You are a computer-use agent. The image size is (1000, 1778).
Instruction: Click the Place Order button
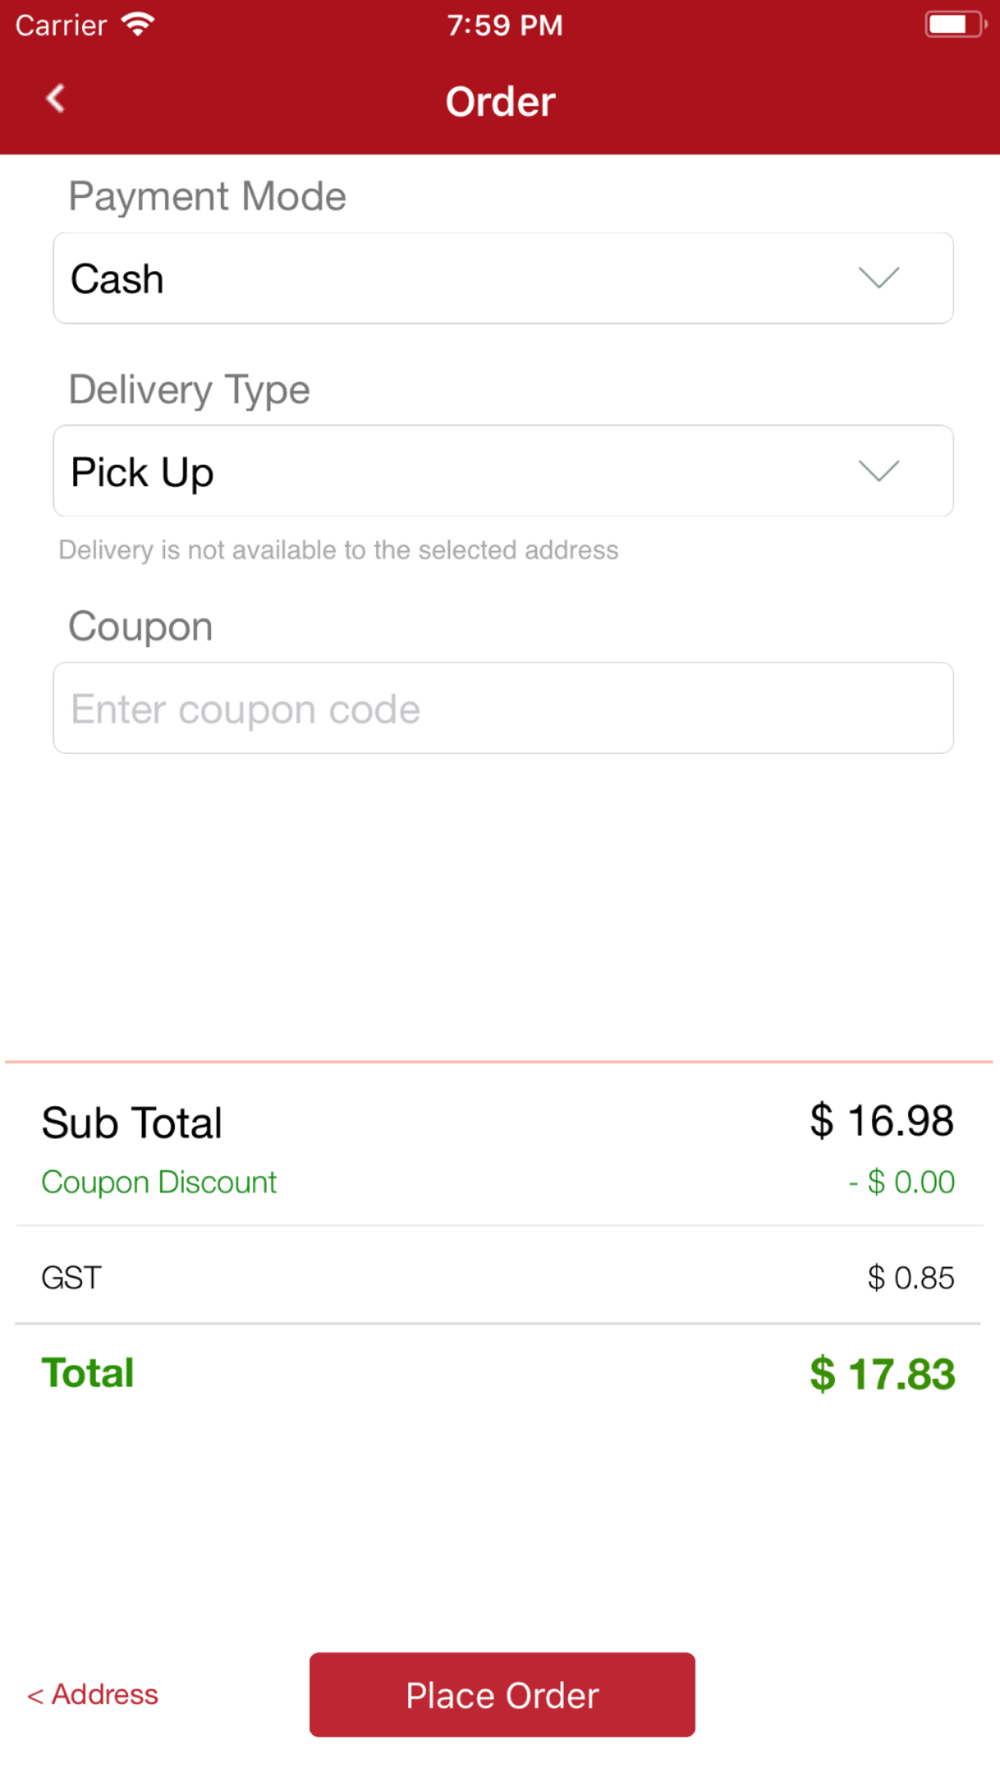(502, 1694)
